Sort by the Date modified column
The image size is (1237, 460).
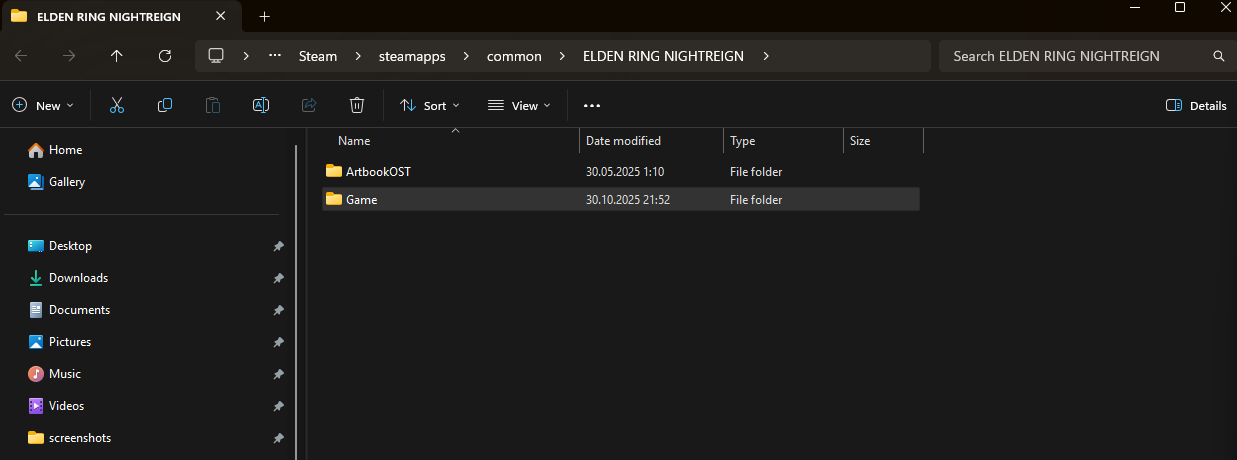[623, 141]
